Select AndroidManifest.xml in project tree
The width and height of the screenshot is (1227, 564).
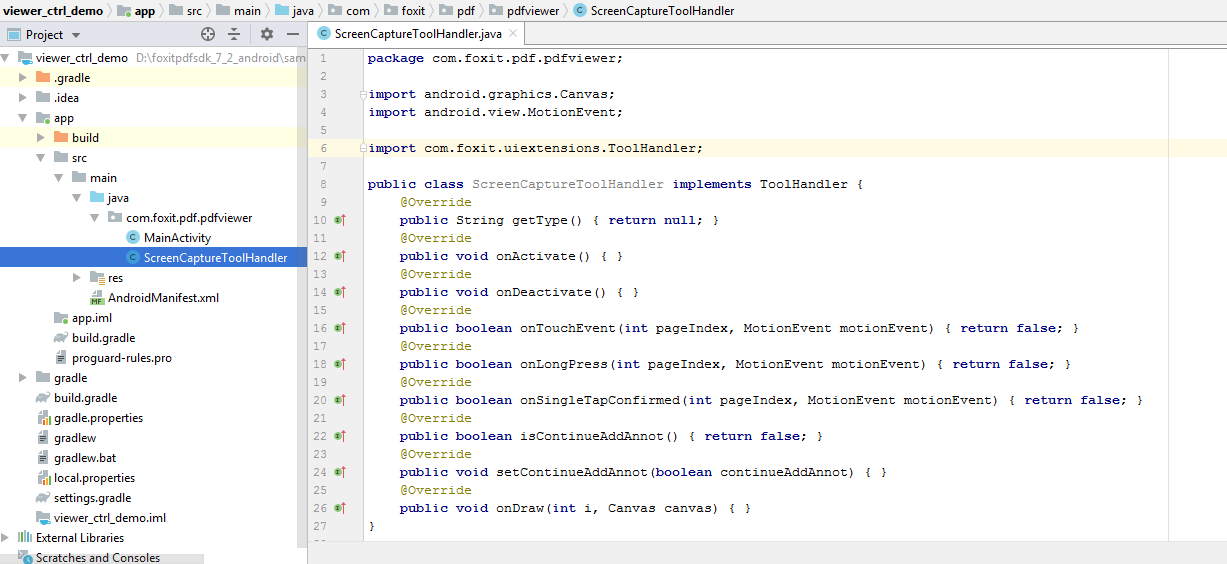coord(163,298)
